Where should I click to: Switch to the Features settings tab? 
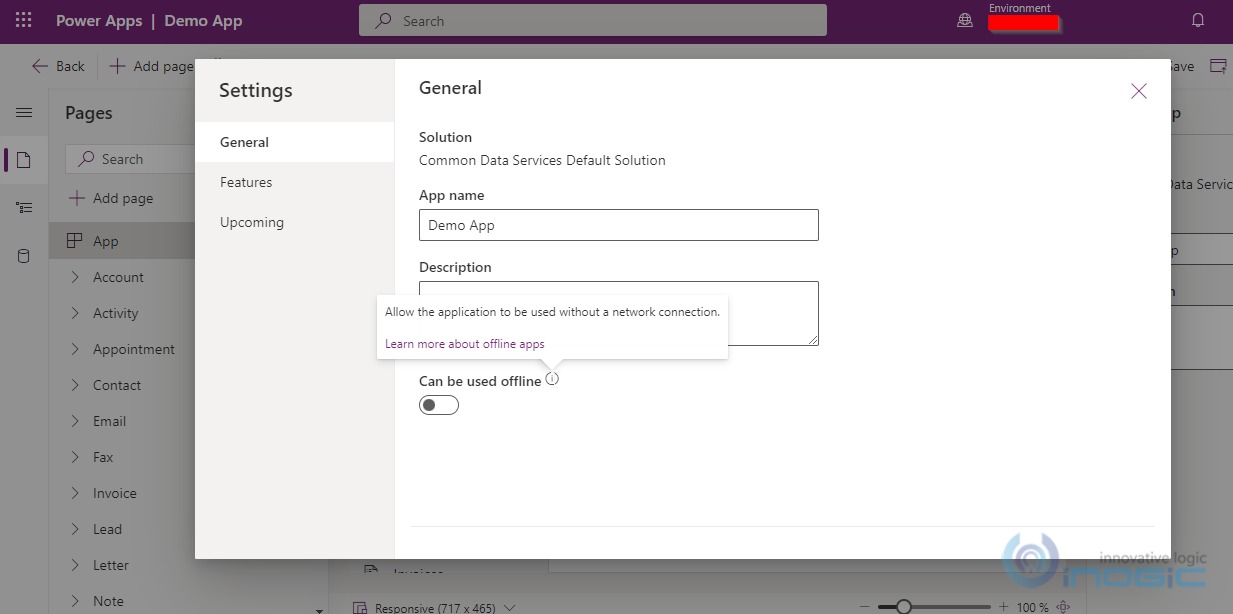(x=295, y=182)
